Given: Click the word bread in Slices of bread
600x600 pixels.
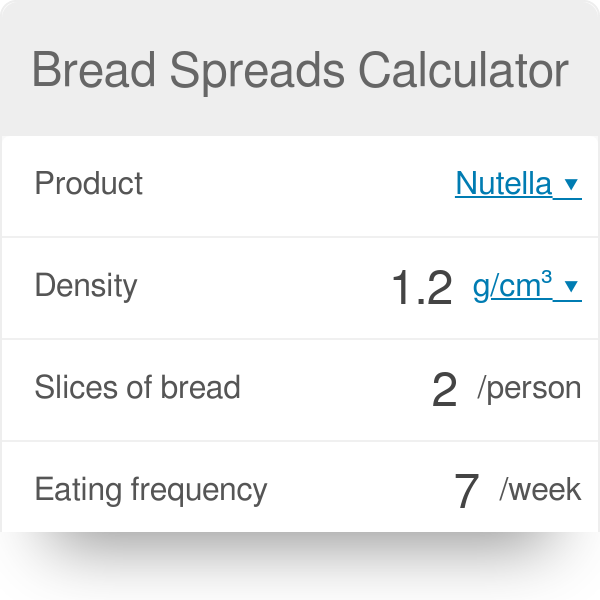Looking at the screenshot, I should tap(201, 388).
